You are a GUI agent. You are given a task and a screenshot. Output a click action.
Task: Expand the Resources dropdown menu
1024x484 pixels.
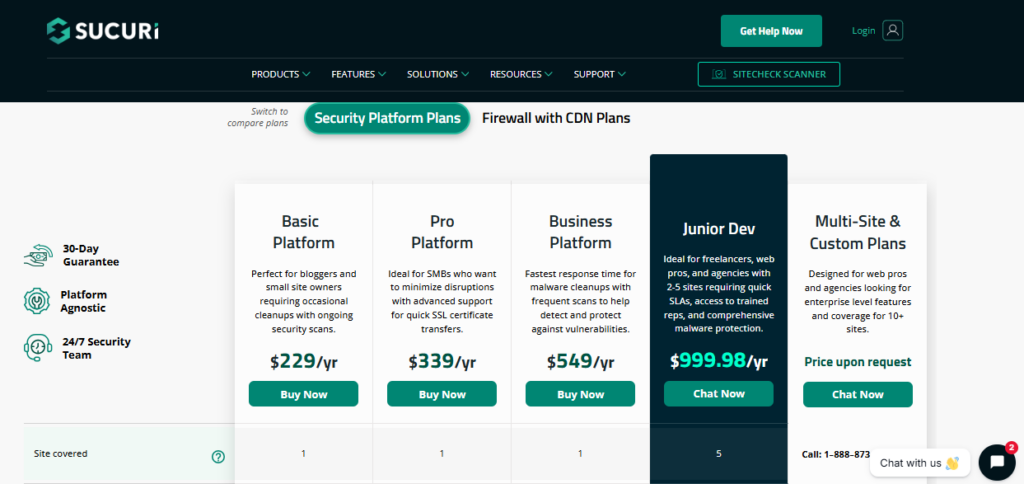[521, 74]
